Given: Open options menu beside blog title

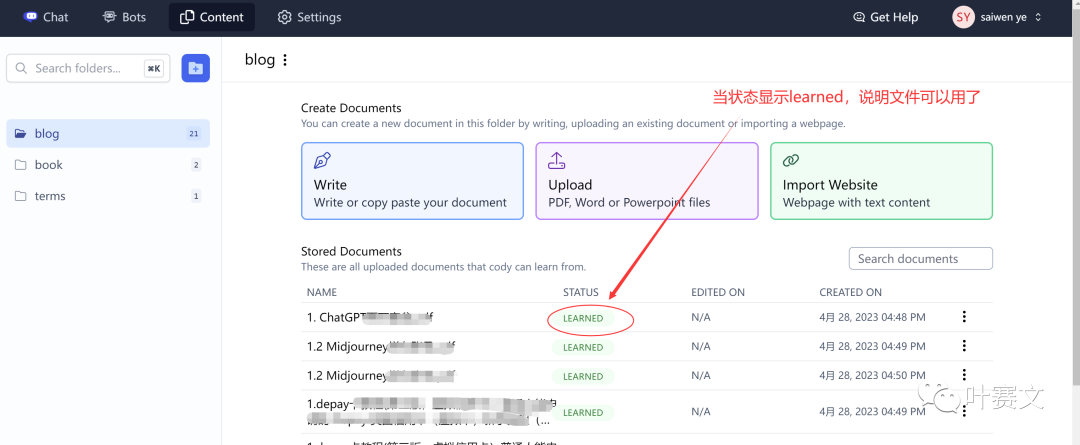Looking at the screenshot, I should (285, 60).
